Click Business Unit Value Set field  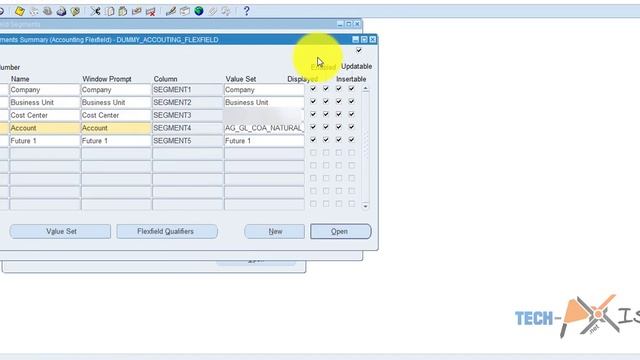264,102
